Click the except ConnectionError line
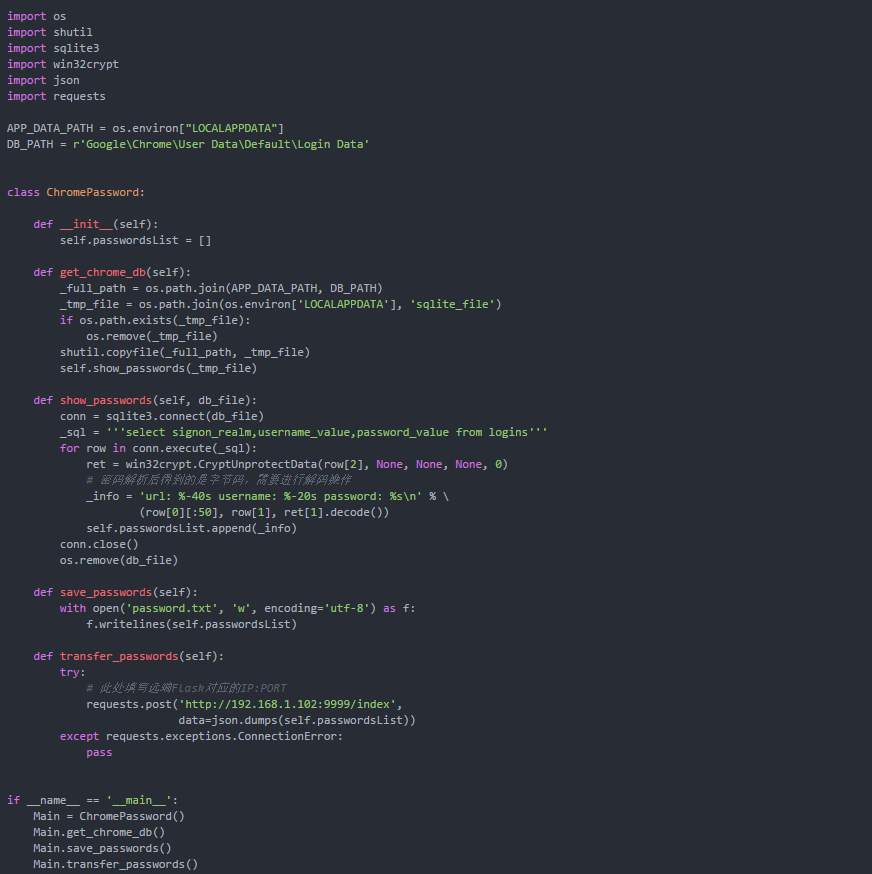The image size is (872, 874). point(201,736)
